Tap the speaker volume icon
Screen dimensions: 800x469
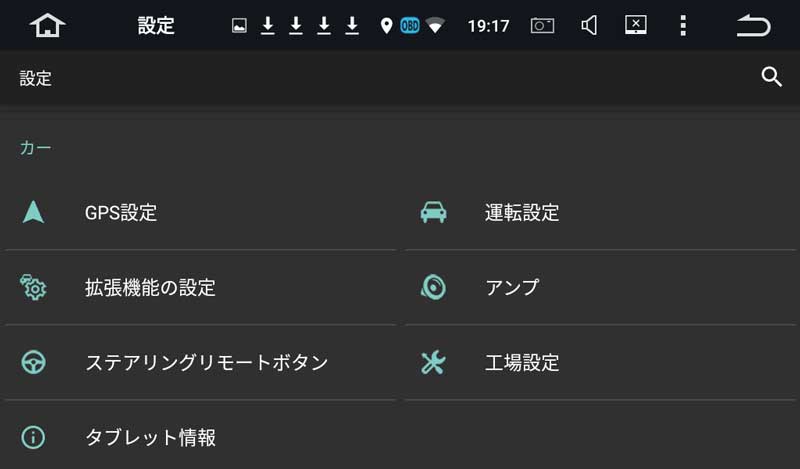click(589, 25)
